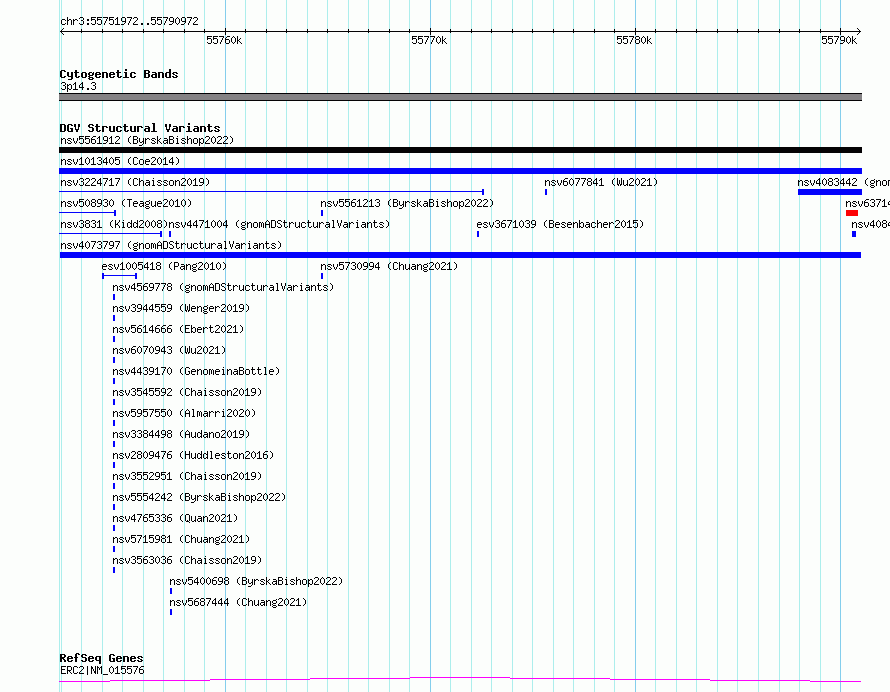Open nsv4471004 (gnomADStructuralVariants) entry
This screenshot has width=890, height=692.
point(279,224)
